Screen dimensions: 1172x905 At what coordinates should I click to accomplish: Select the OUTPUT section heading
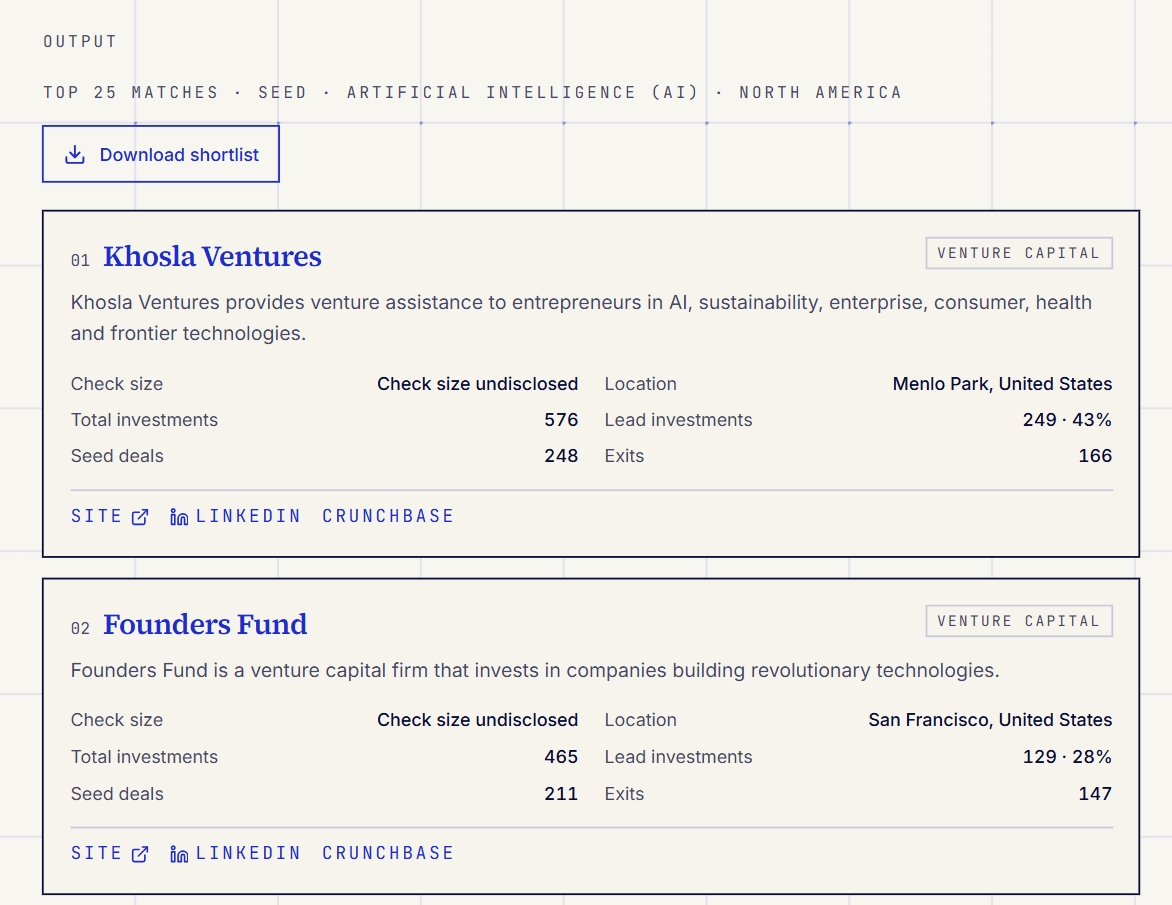(80, 42)
